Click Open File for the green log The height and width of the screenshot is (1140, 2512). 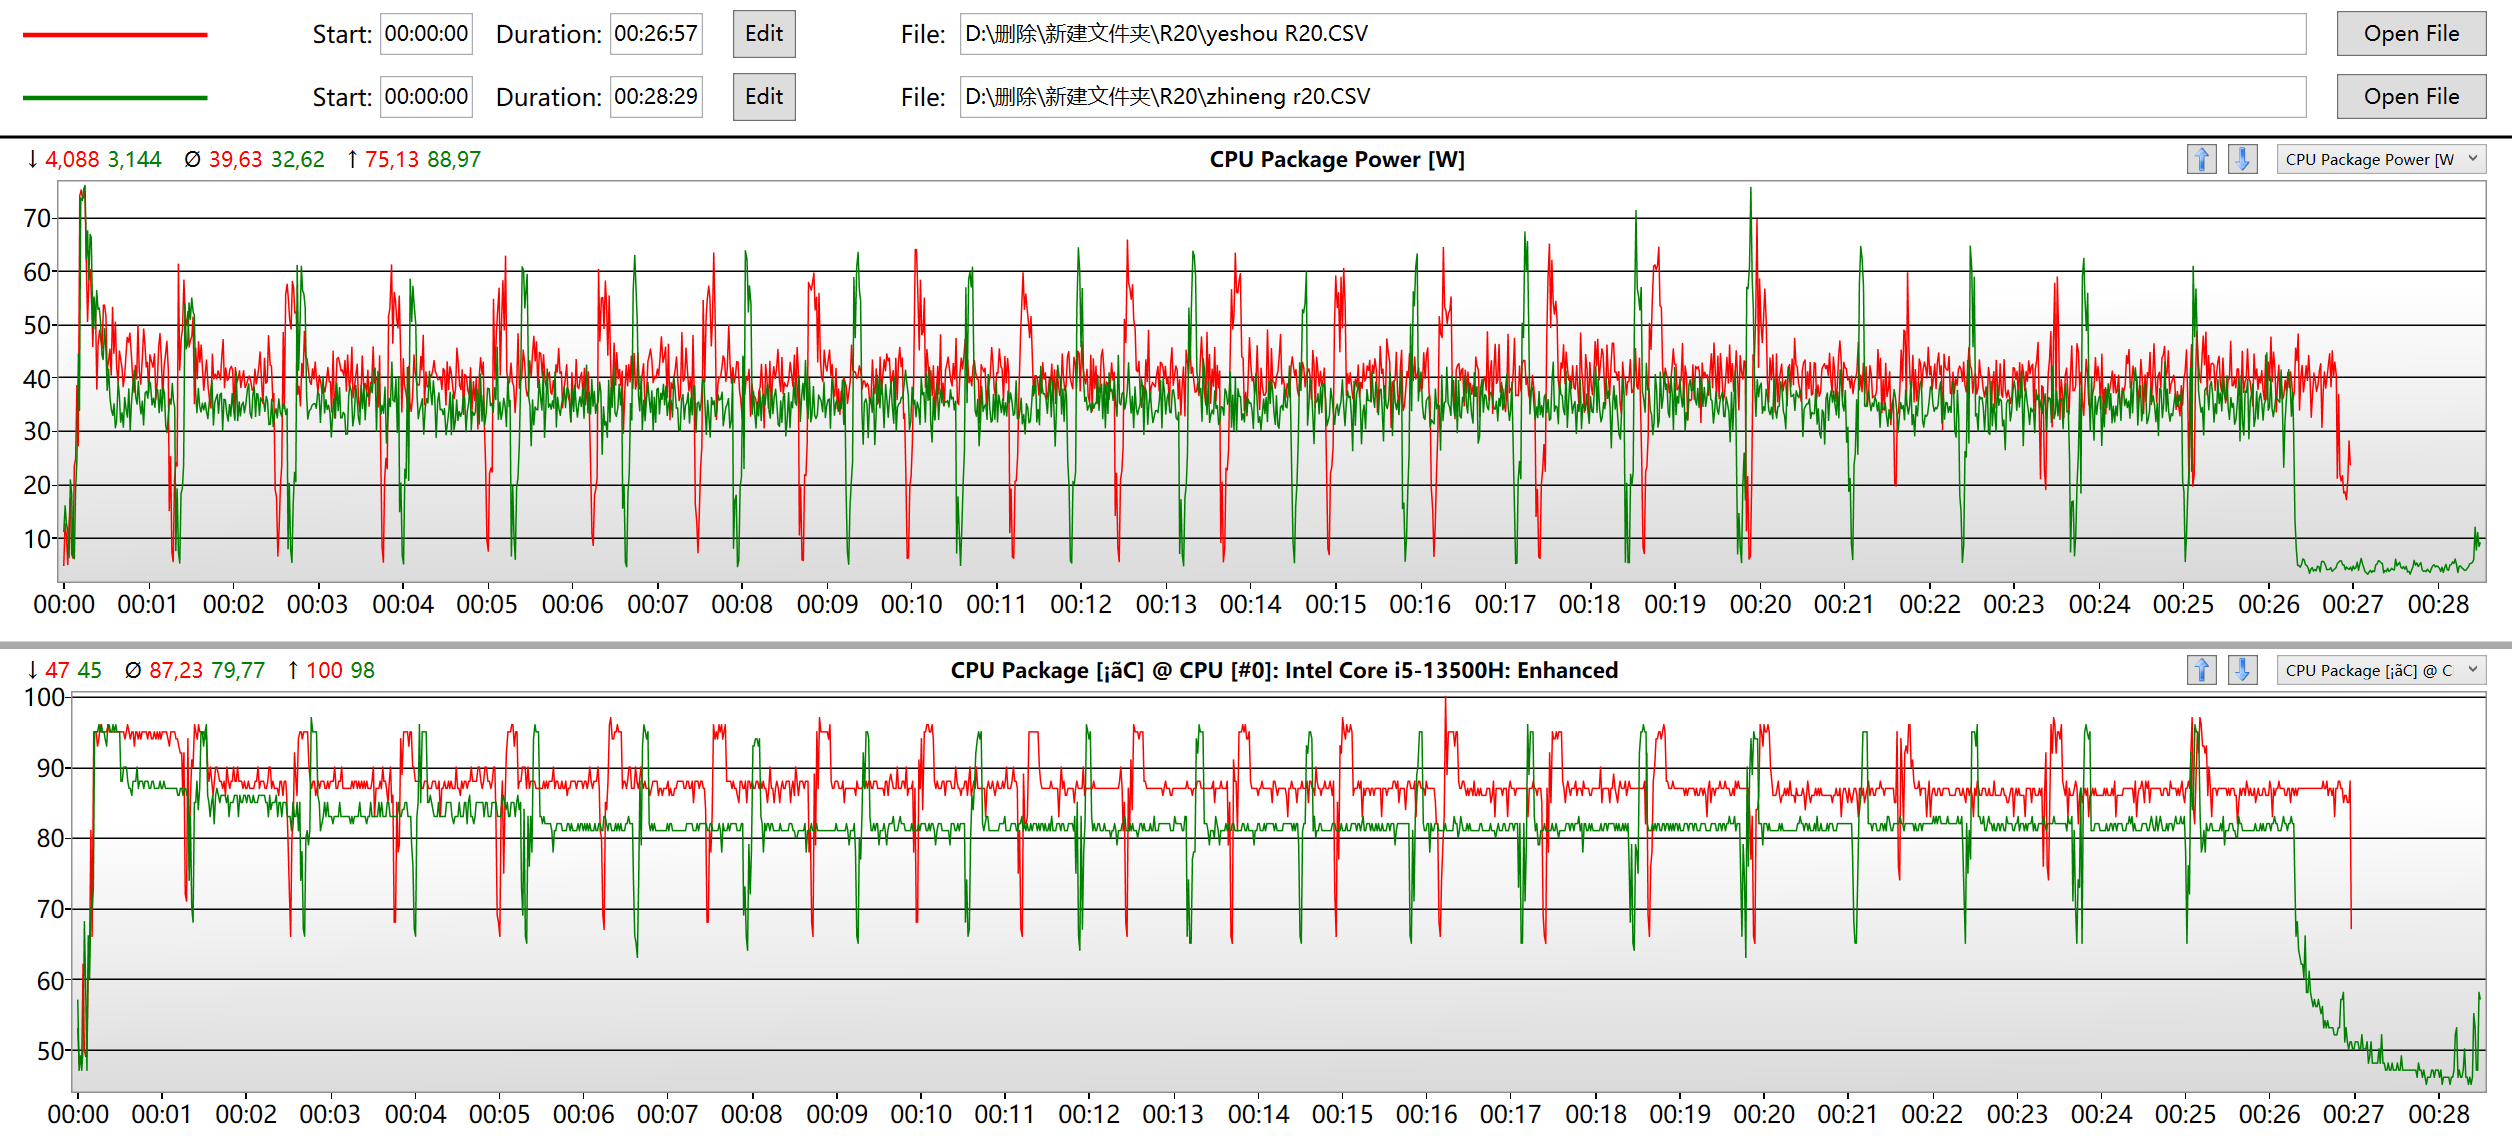coord(2411,97)
